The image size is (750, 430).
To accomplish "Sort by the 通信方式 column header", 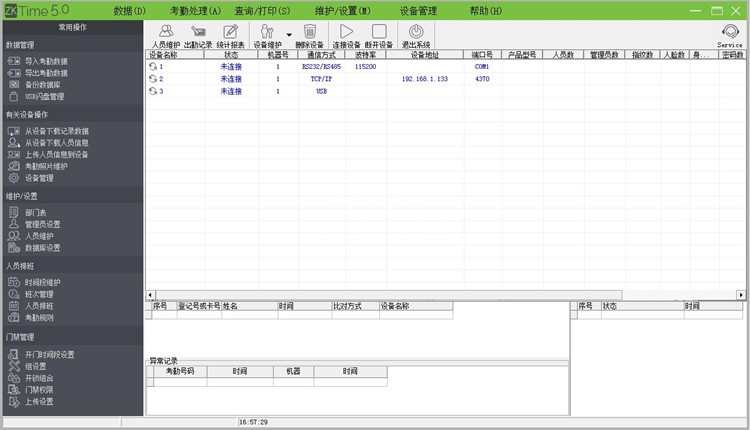I will pos(321,55).
